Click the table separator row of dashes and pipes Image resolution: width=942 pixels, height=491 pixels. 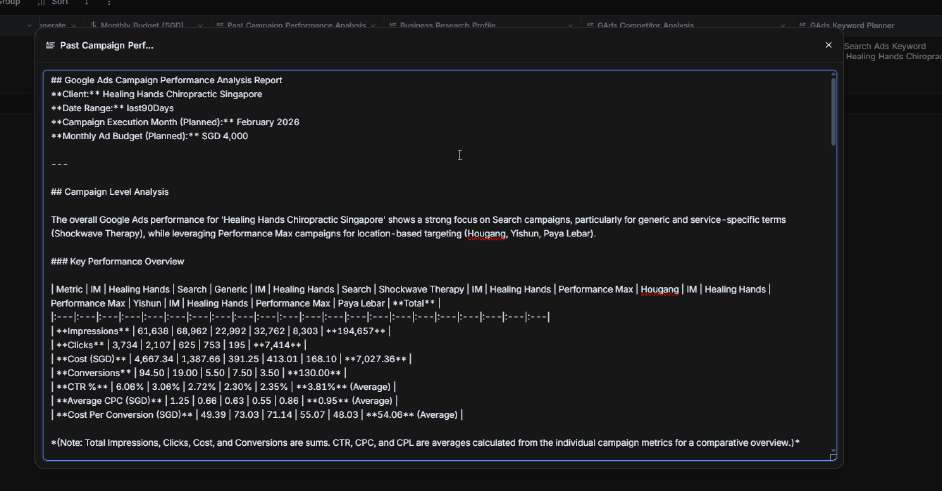click(x=300, y=317)
